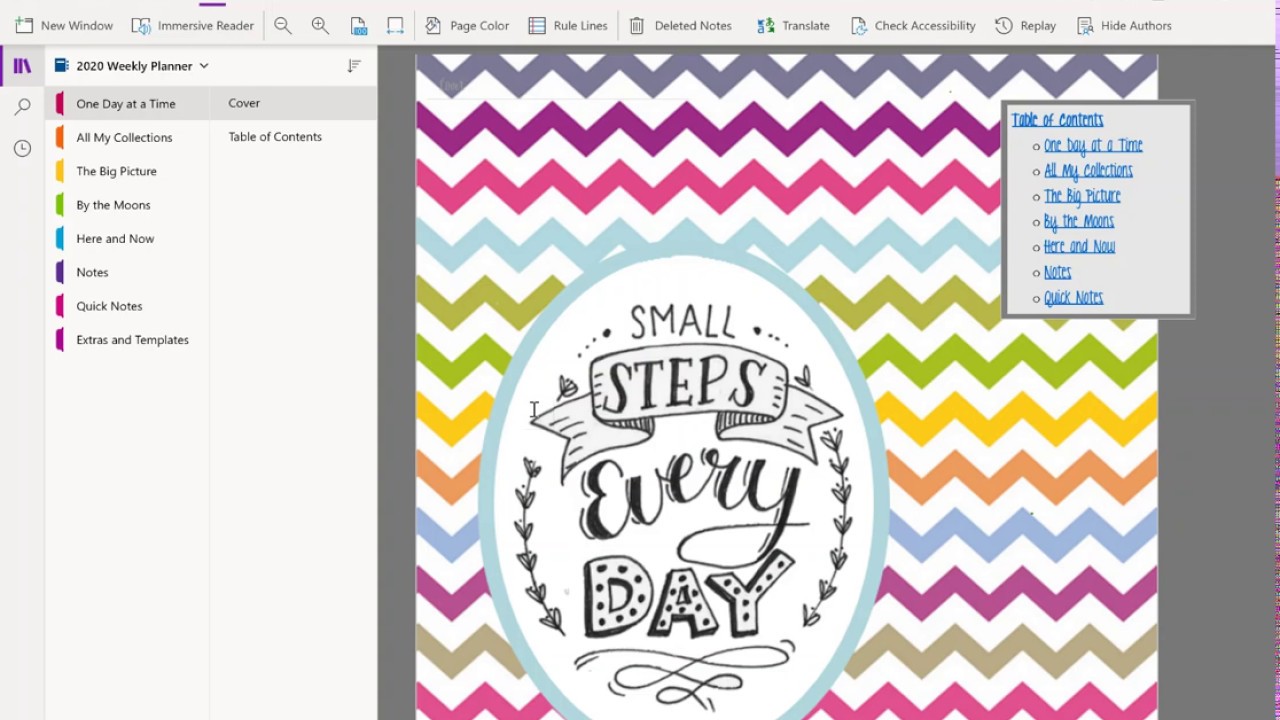Select the Cover page
Image resolution: width=1280 pixels, height=720 pixels.
[x=294, y=103]
